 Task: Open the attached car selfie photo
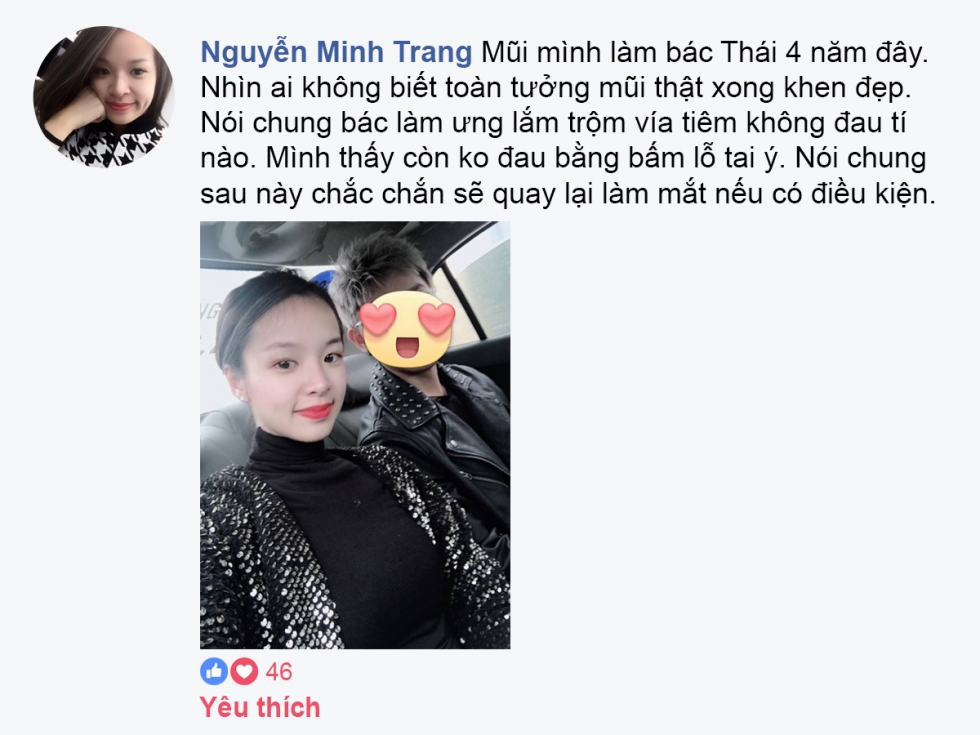point(355,435)
